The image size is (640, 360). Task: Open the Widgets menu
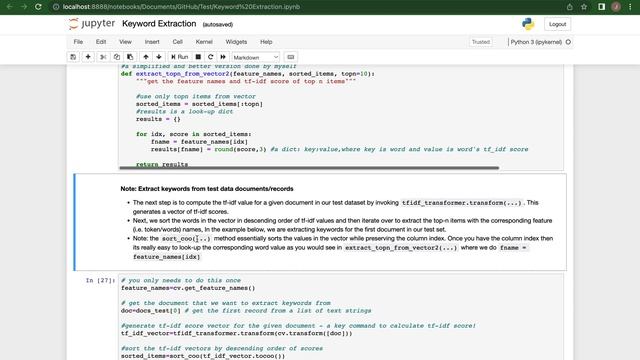coord(236,42)
